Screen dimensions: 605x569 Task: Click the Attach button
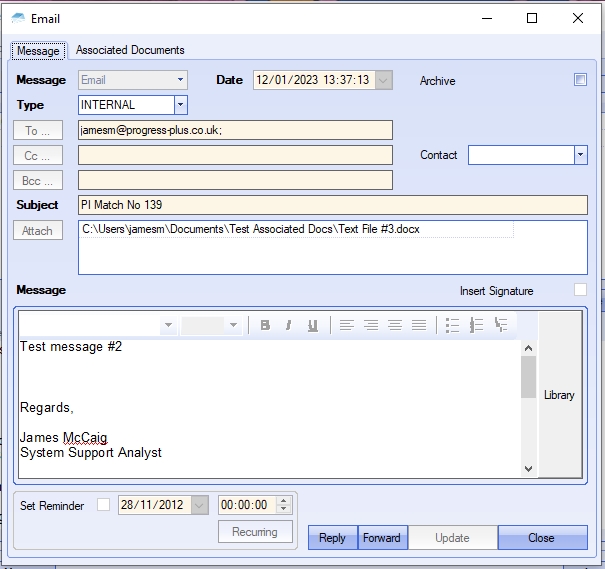click(38, 230)
